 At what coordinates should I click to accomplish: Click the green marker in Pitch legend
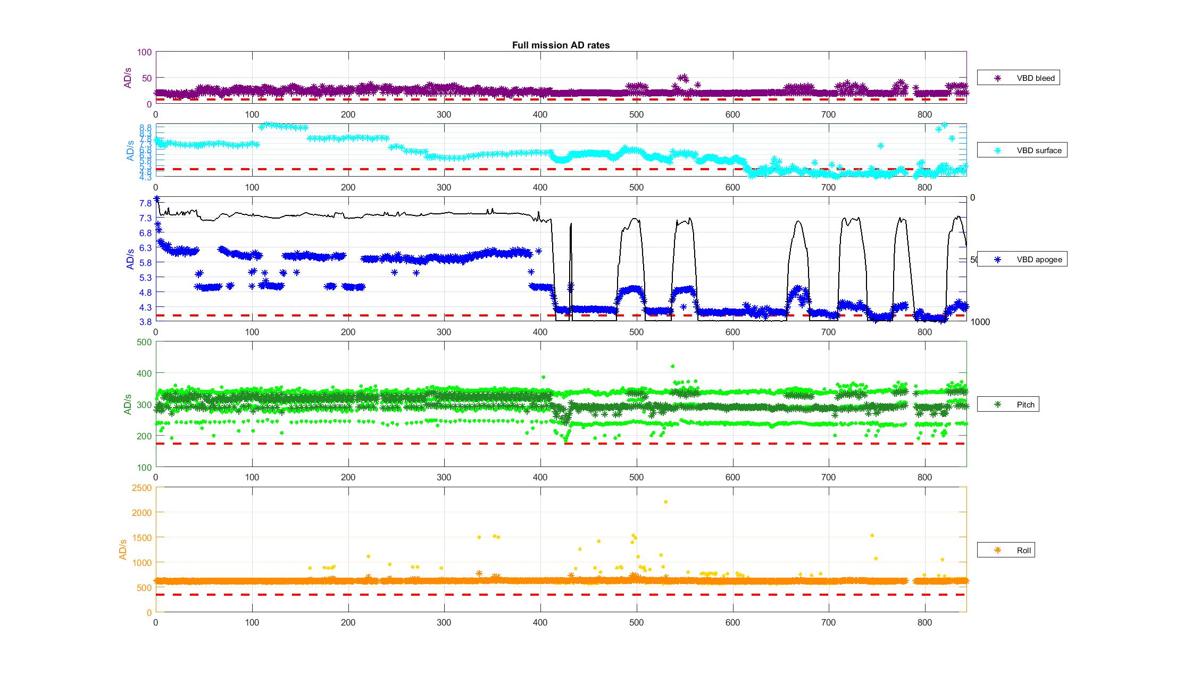pyautogui.click(x=996, y=405)
